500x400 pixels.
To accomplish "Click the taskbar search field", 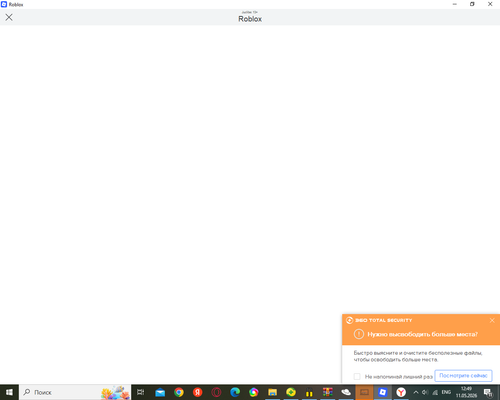I will tap(75, 392).
